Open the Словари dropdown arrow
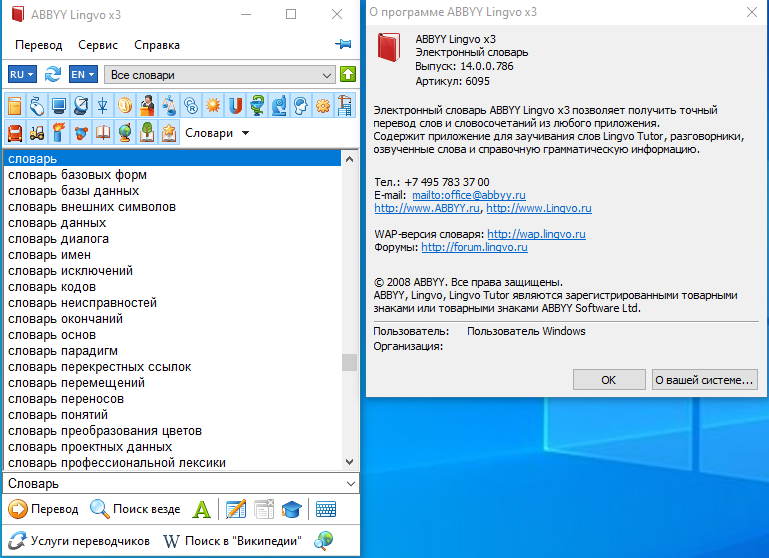Viewport: 769px width, 558px height. [x=246, y=133]
